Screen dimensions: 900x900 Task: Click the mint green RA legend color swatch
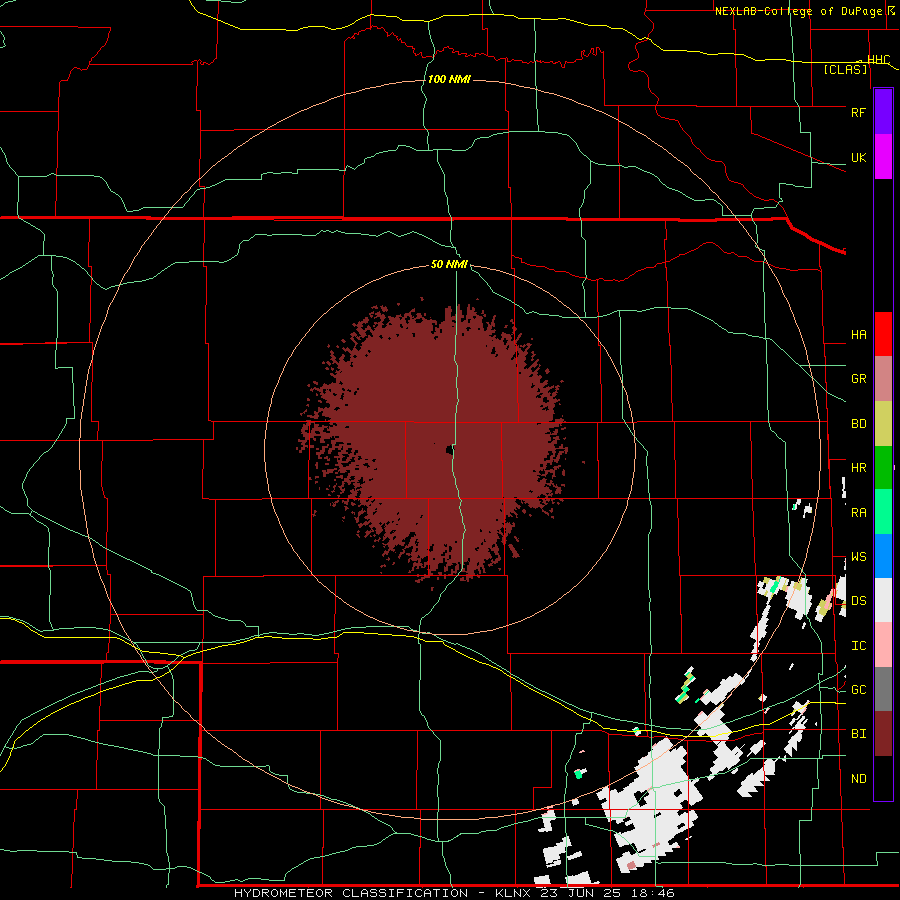point(883,512)
